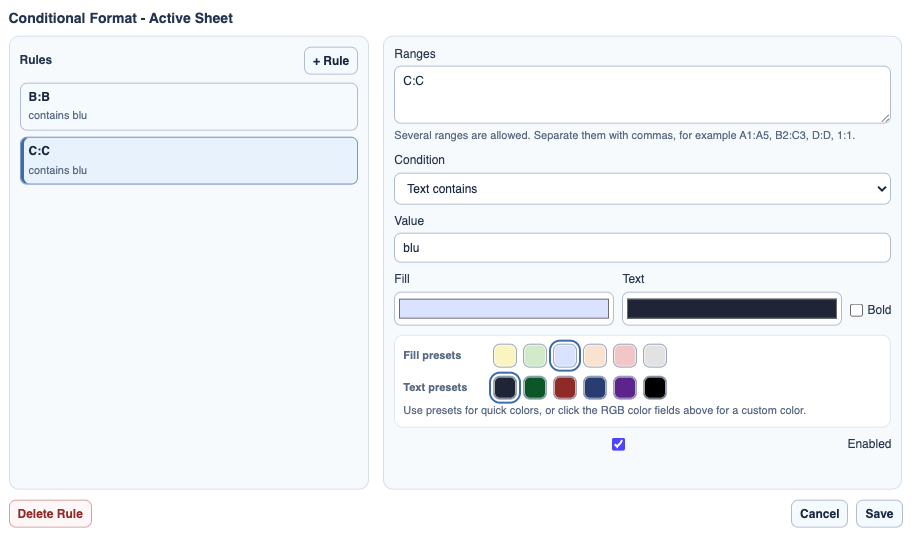Select the C:C contains blu rule

coord(188,161)
